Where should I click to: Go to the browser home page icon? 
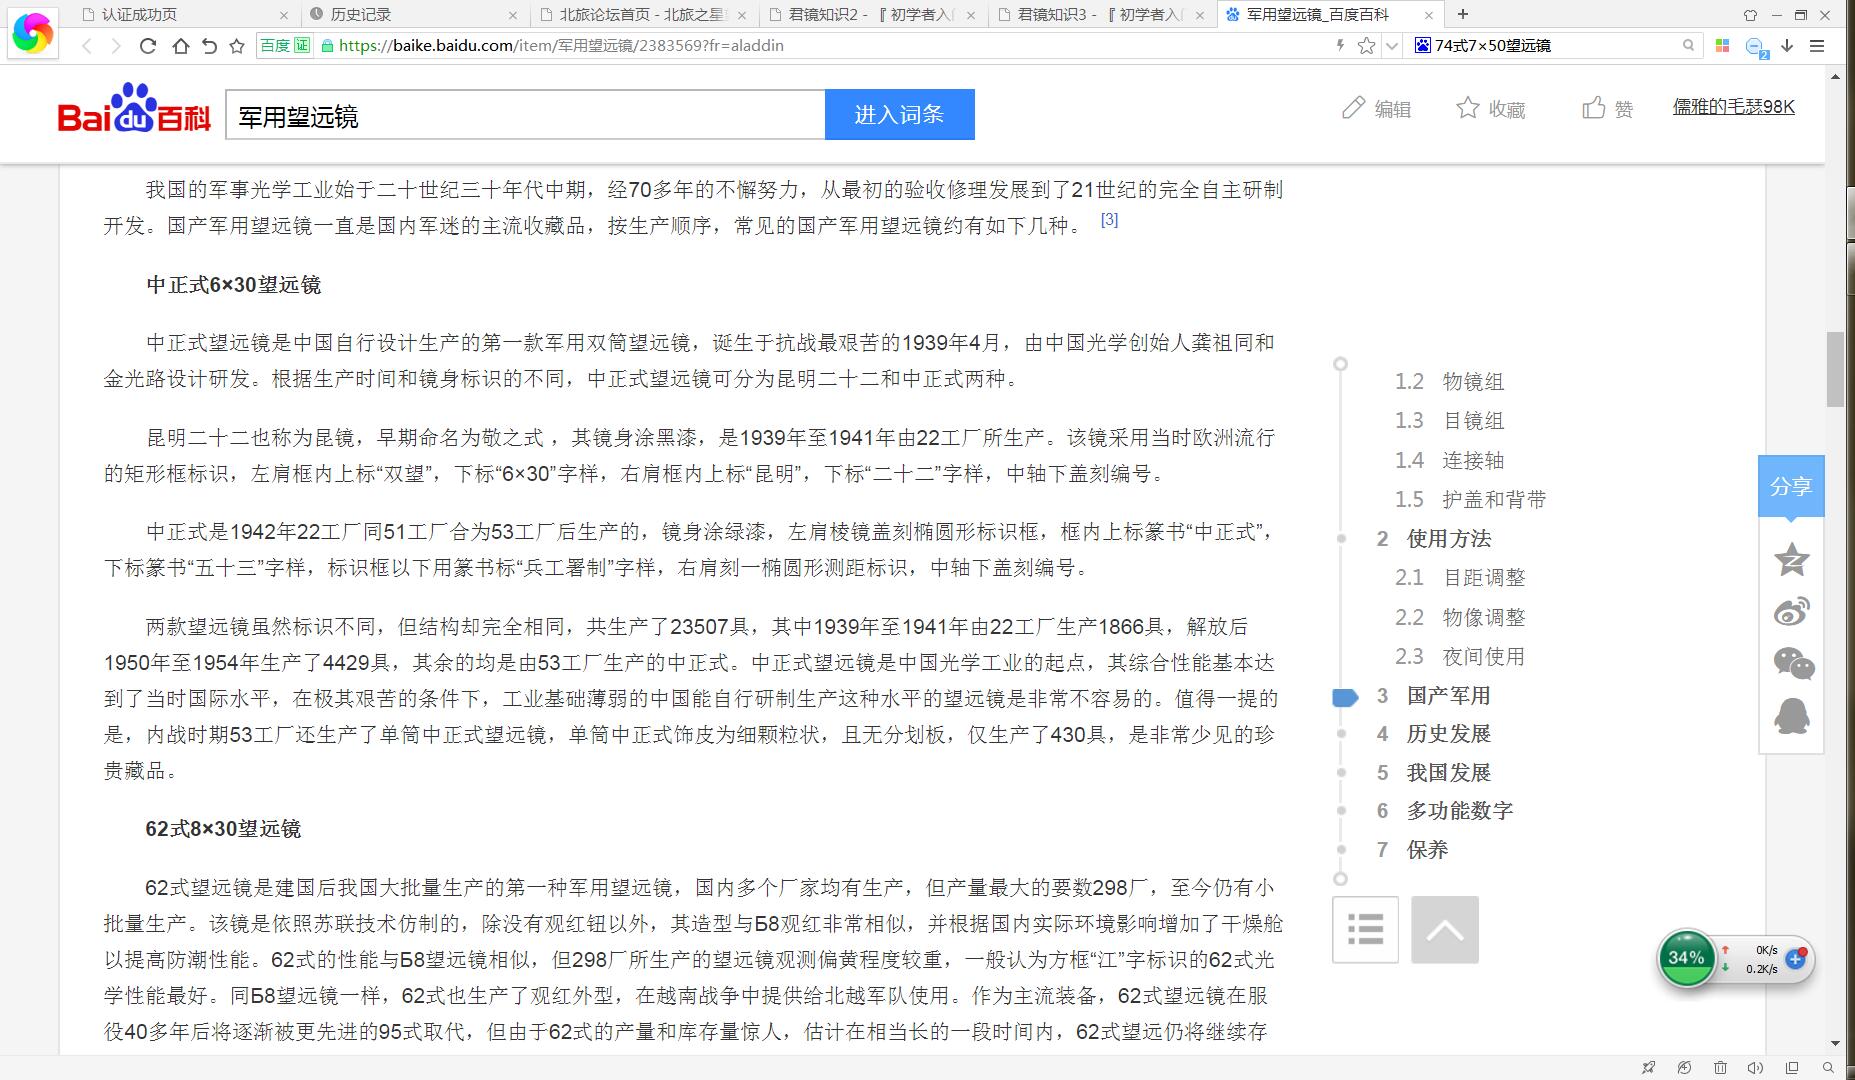(x=180, y=46)
